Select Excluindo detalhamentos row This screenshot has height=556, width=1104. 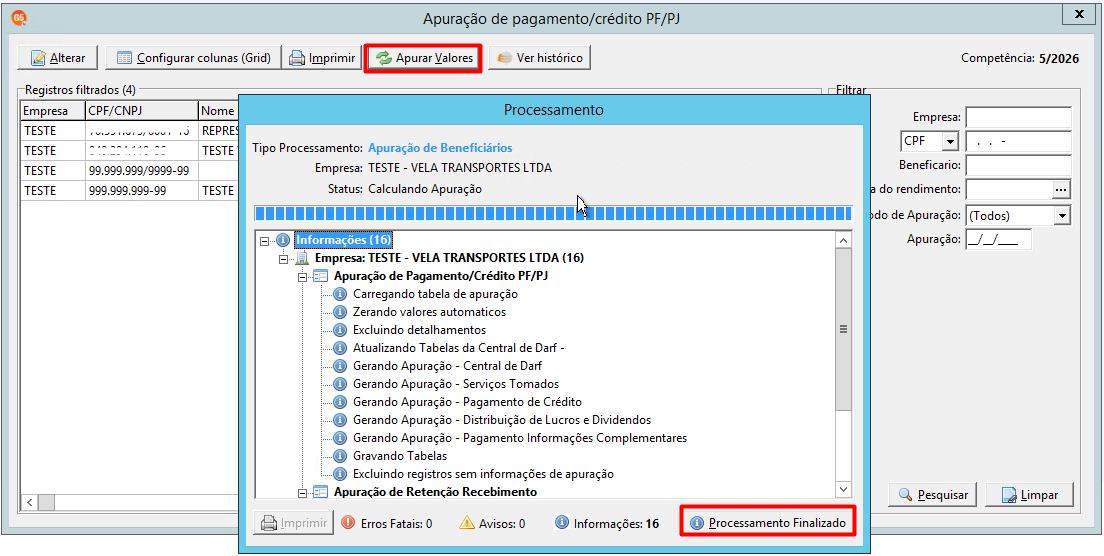point(419,329)
